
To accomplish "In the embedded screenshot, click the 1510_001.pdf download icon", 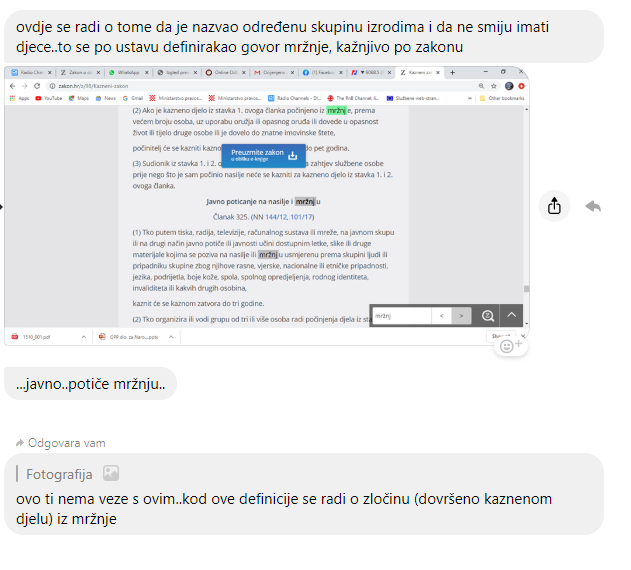I will tap(15, 337).
